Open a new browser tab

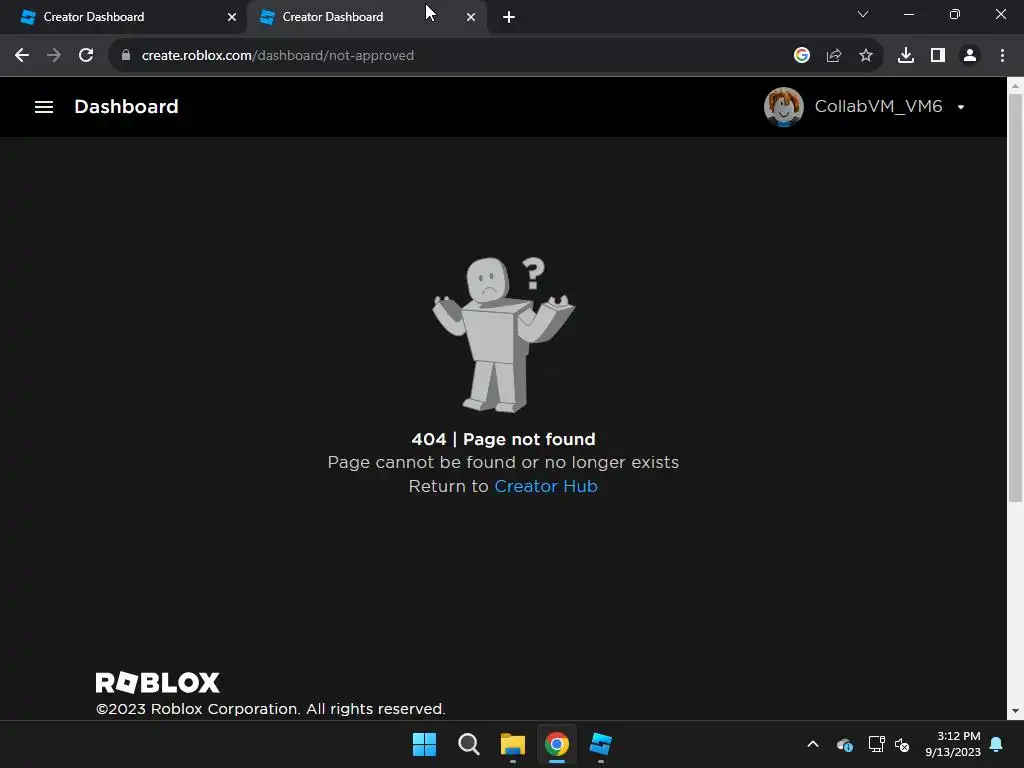(x=509, y=17)
